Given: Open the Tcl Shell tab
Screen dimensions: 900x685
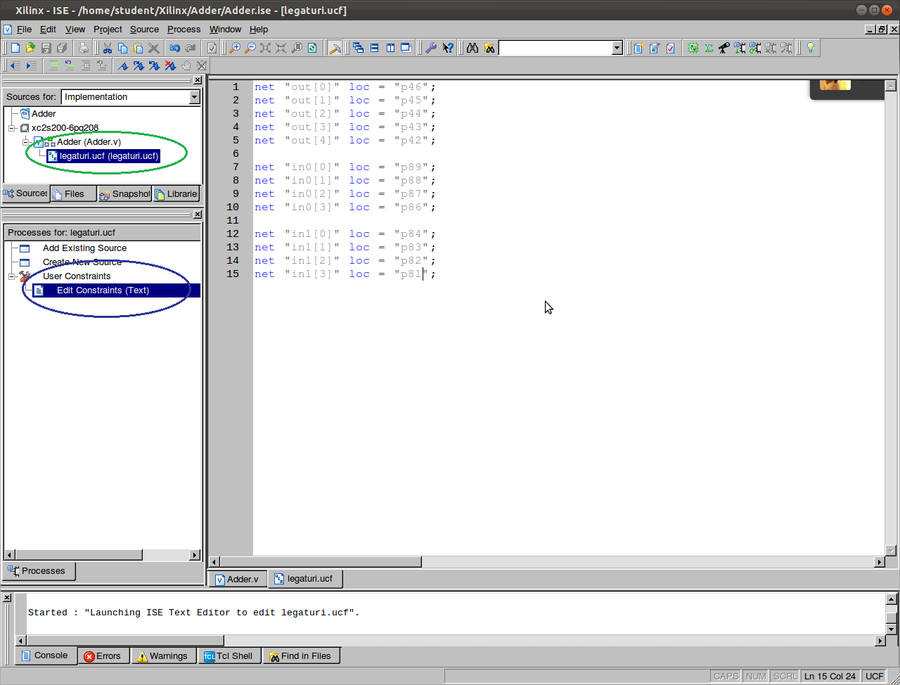Looking at the screenshot, I should pyautogui.click(x=228, y=656).
